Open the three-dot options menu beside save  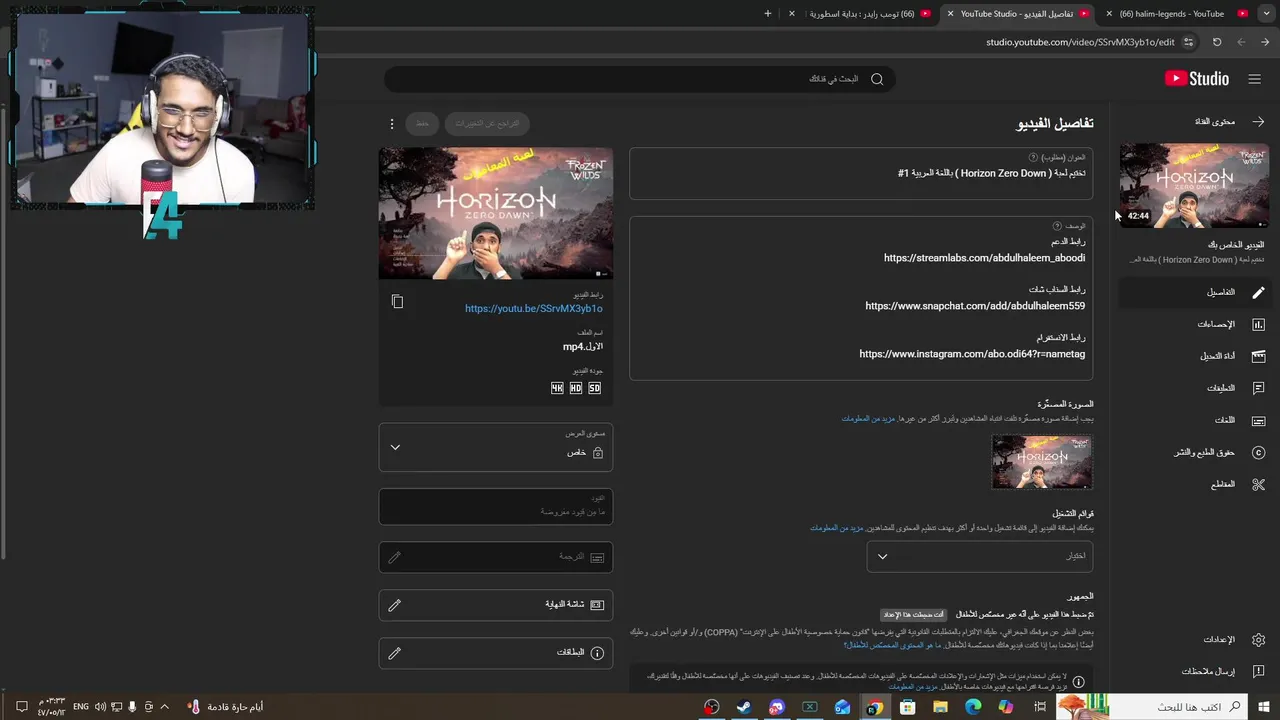tap(392, 124)
